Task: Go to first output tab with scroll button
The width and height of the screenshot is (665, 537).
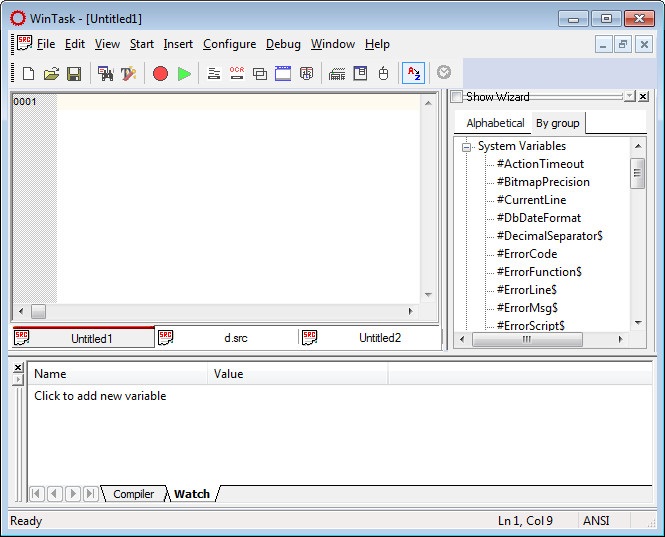Action: tap(37, 494)
